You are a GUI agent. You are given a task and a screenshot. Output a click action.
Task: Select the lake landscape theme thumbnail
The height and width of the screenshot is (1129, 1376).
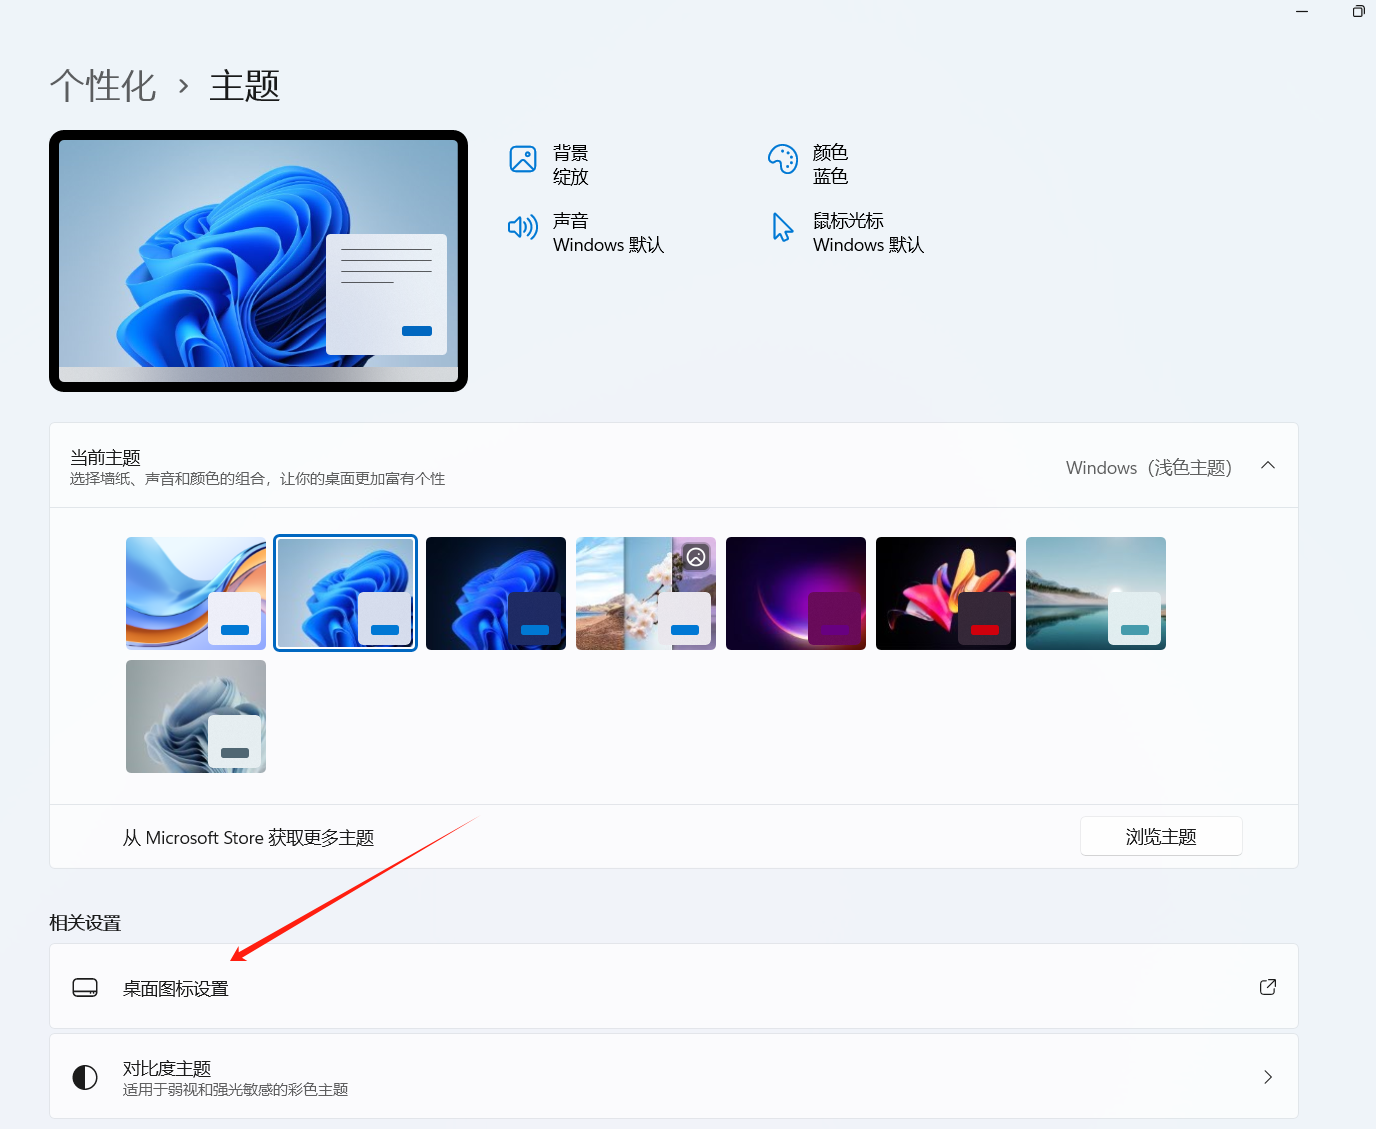[1096, 593]
